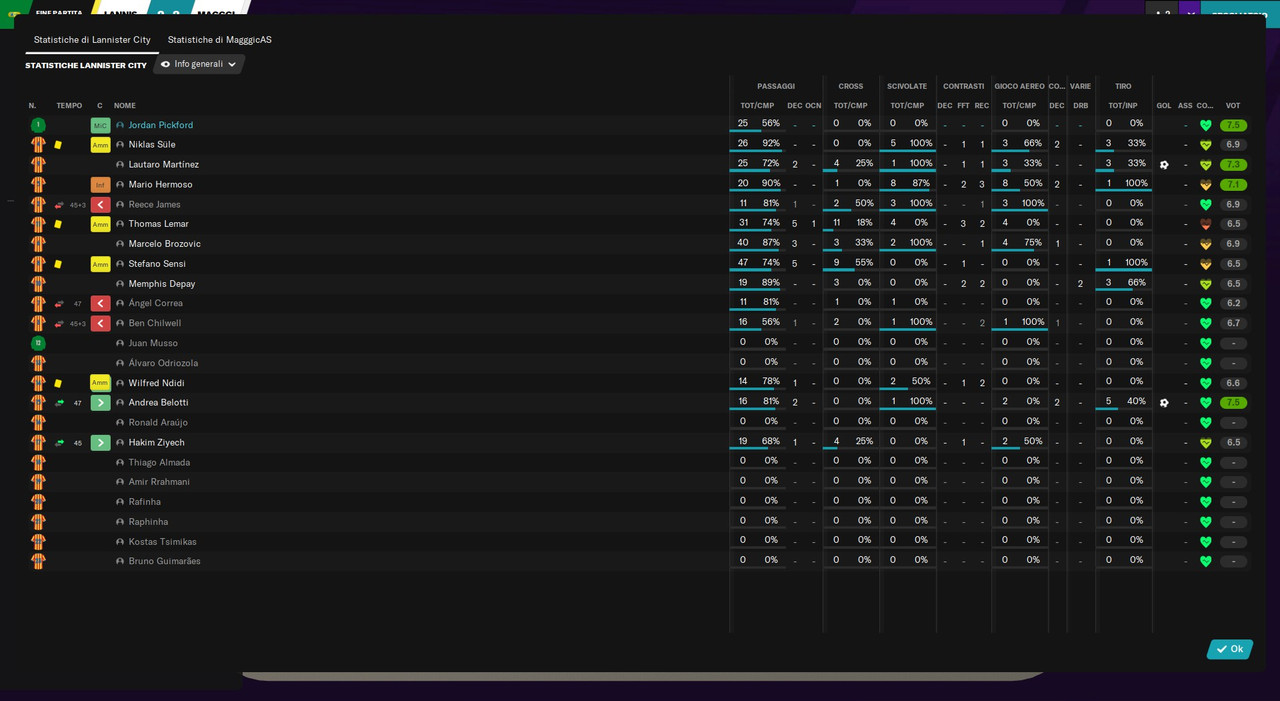The image size is (1280, 701).
Task: Click Mario Hermoso's 87% tackle success value
Action: 921,184
